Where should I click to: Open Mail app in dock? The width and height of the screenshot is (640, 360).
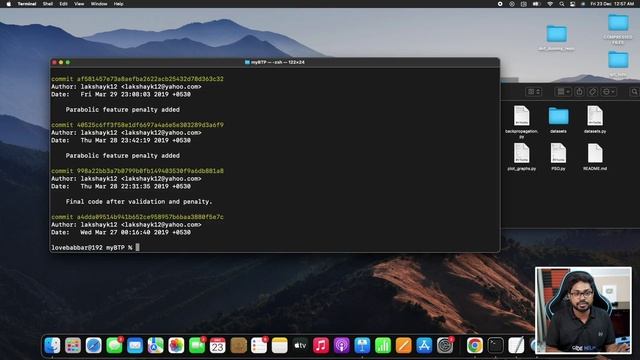coord(135,346)
